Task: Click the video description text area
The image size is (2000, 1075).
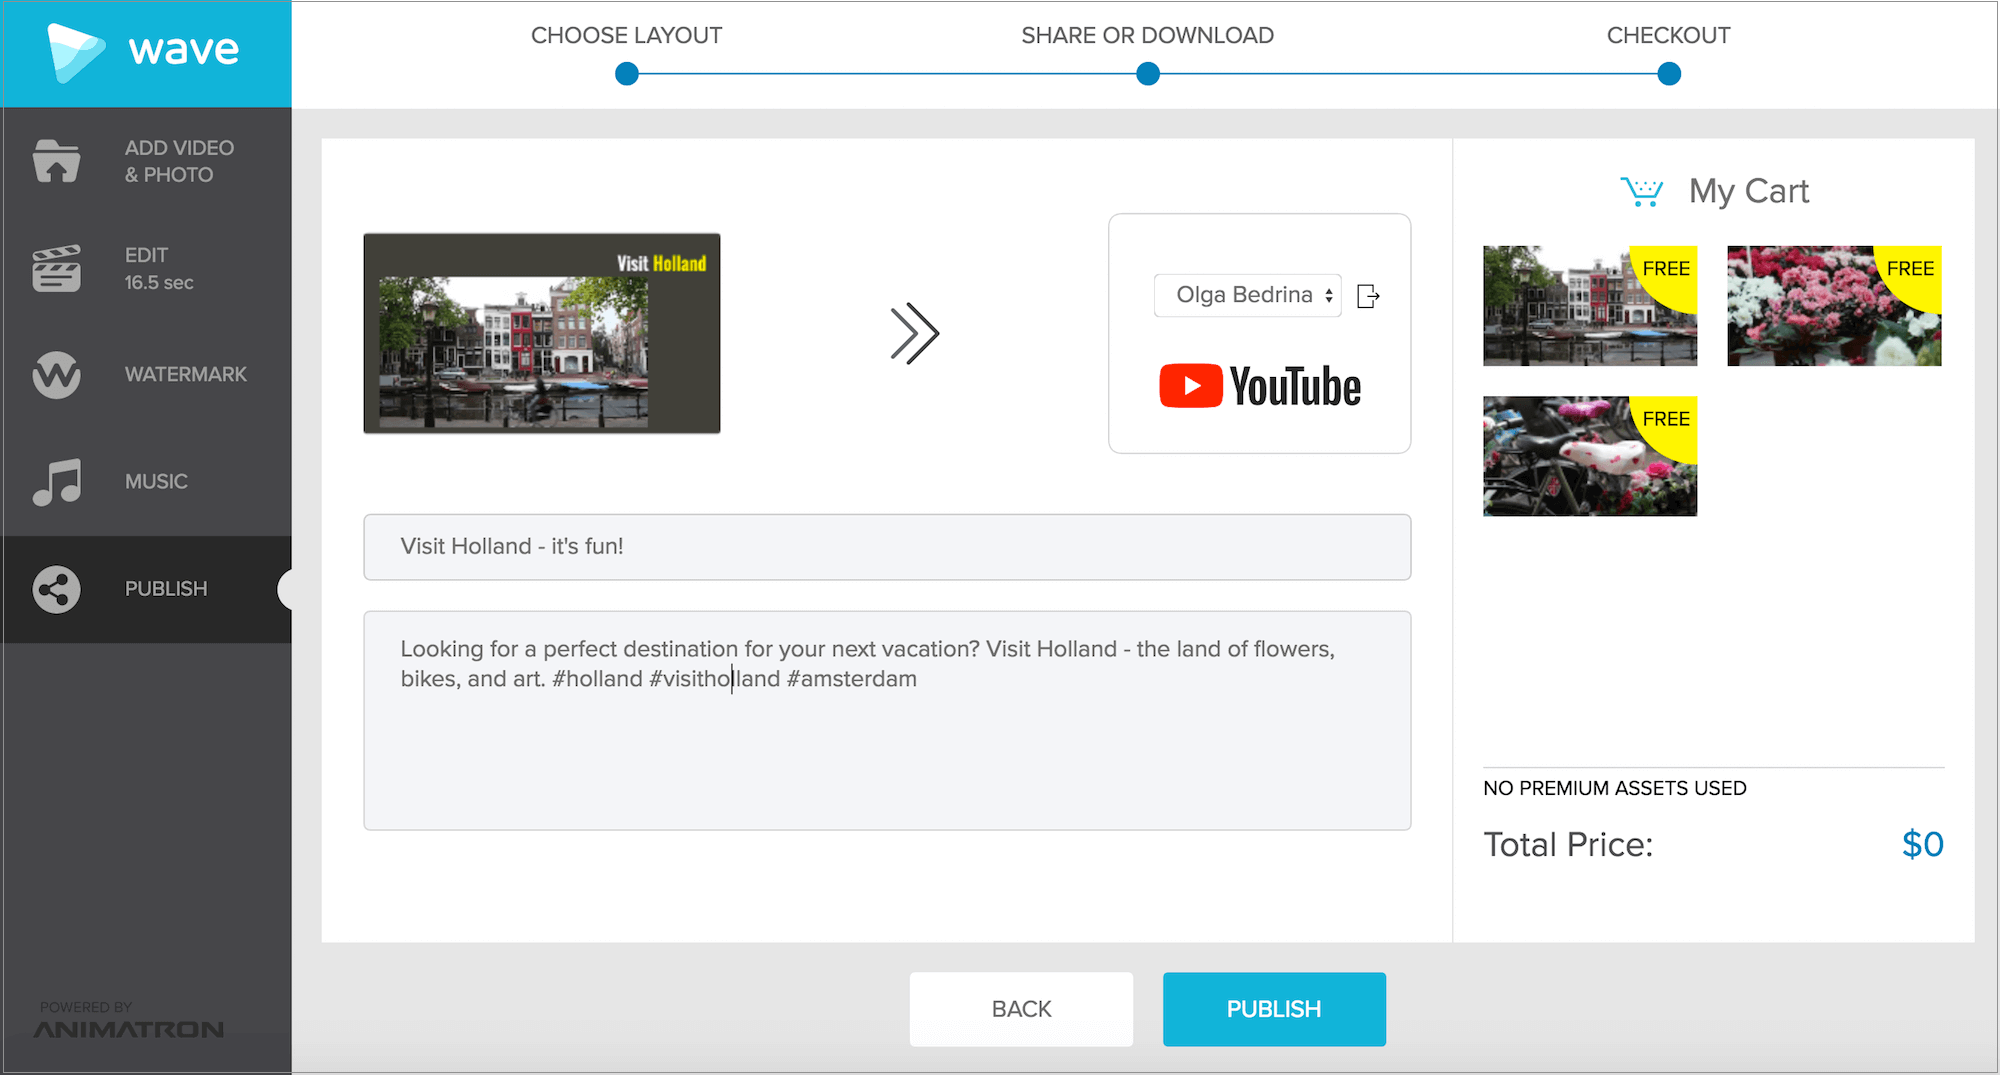Action: click(887, 720)
